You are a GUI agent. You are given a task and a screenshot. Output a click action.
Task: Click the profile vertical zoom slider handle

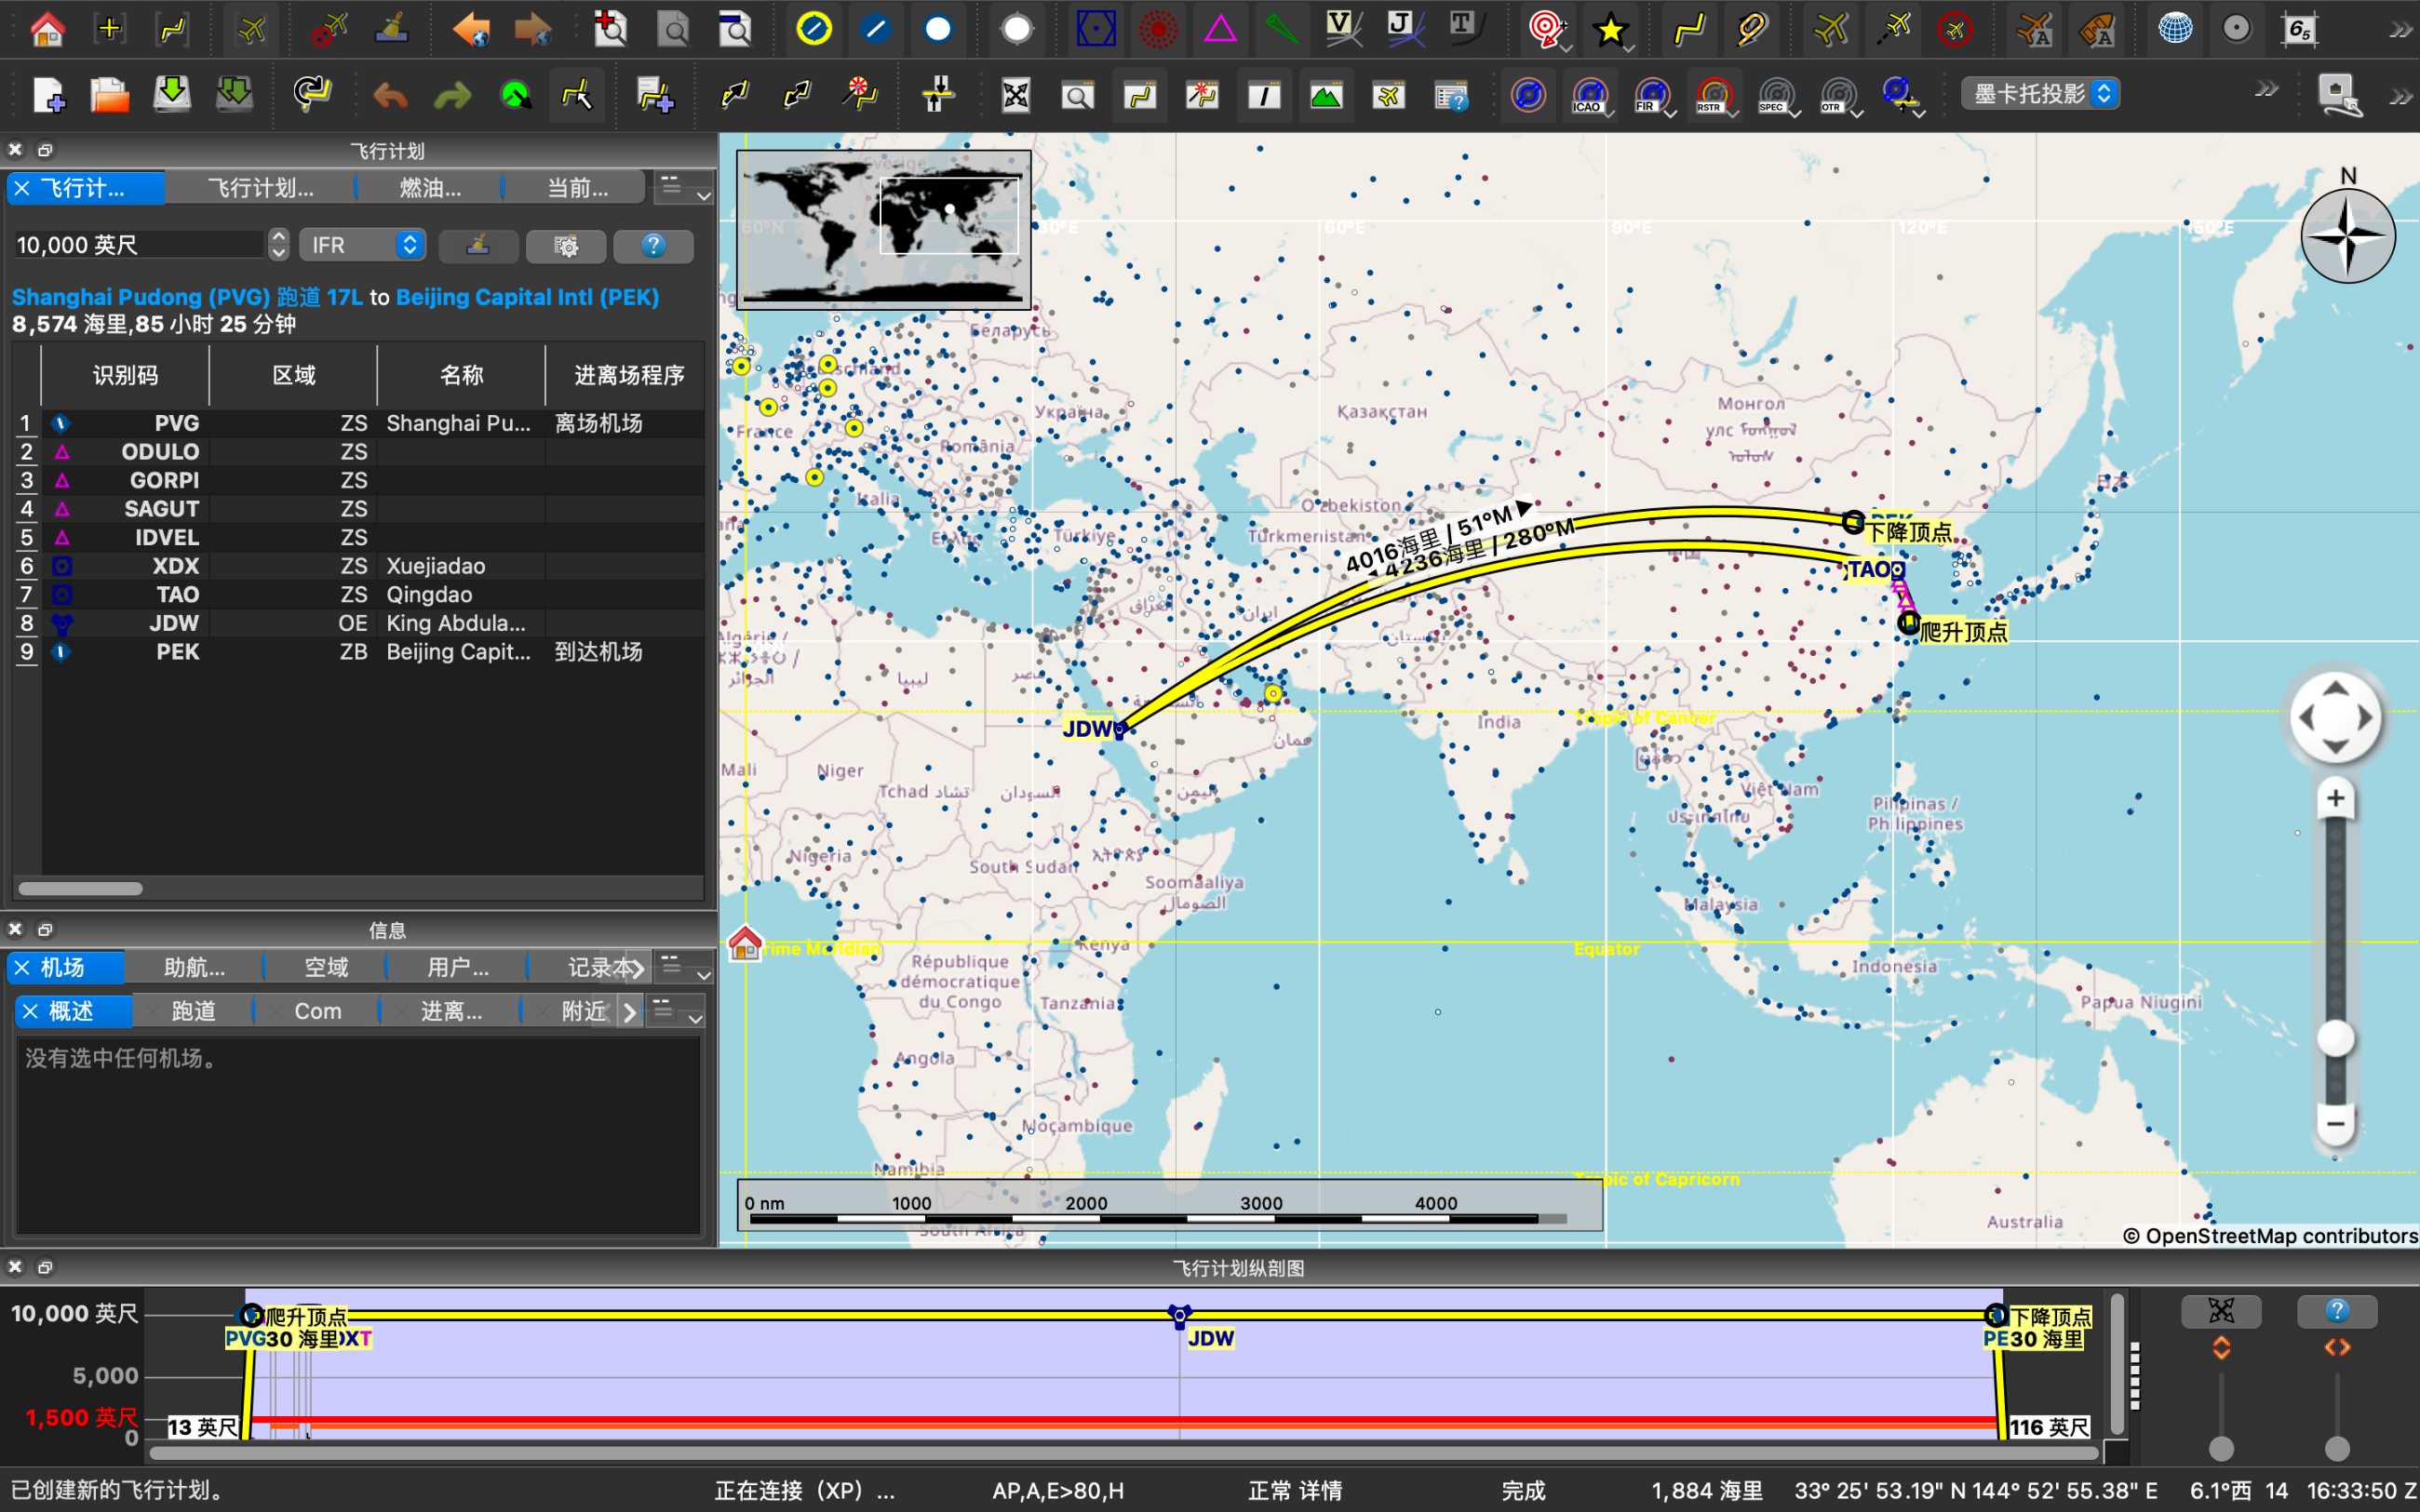[2221, 1447]
